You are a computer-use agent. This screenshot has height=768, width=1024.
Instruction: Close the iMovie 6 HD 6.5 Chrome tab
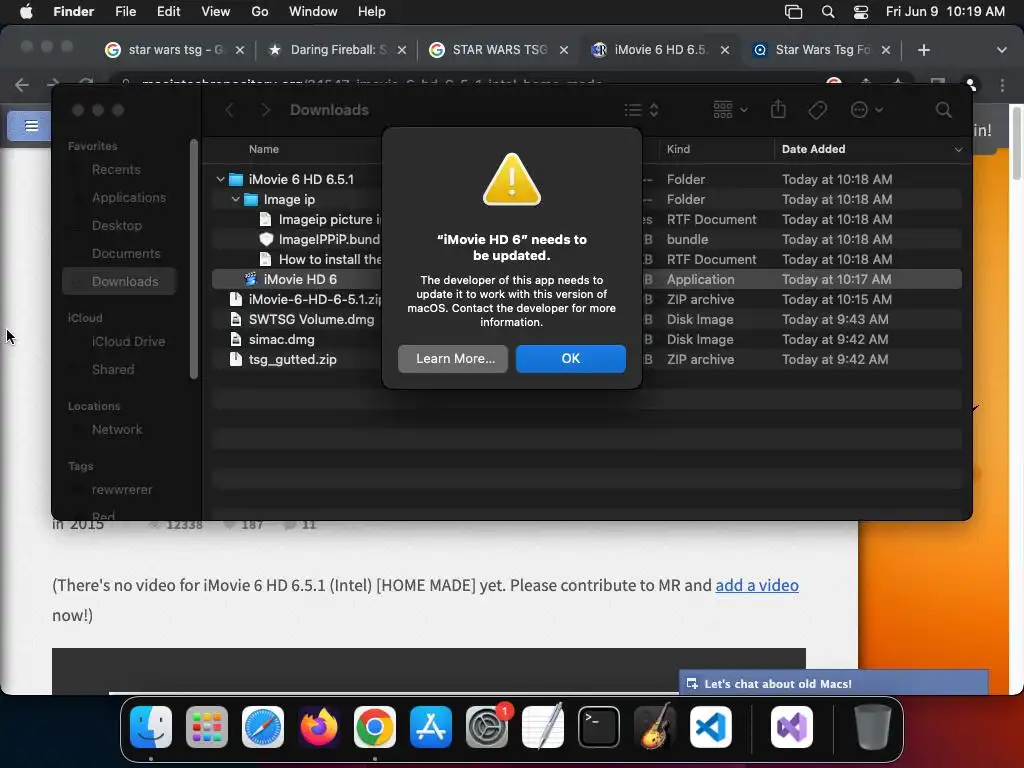pos(725,50)
